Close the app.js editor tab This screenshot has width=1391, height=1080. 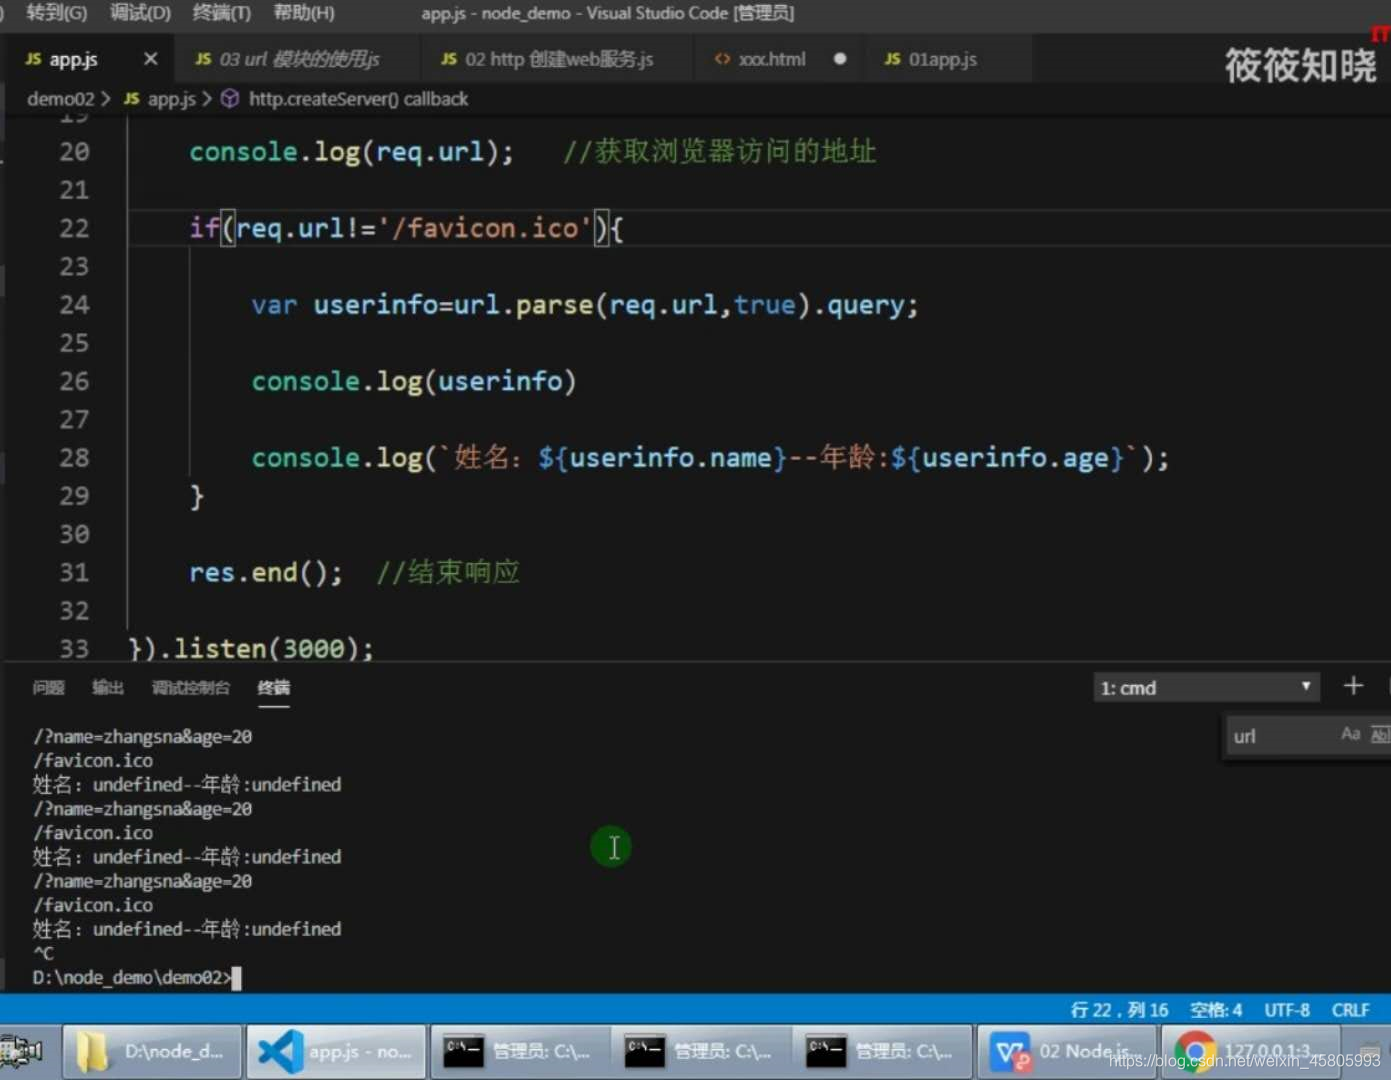150,59
